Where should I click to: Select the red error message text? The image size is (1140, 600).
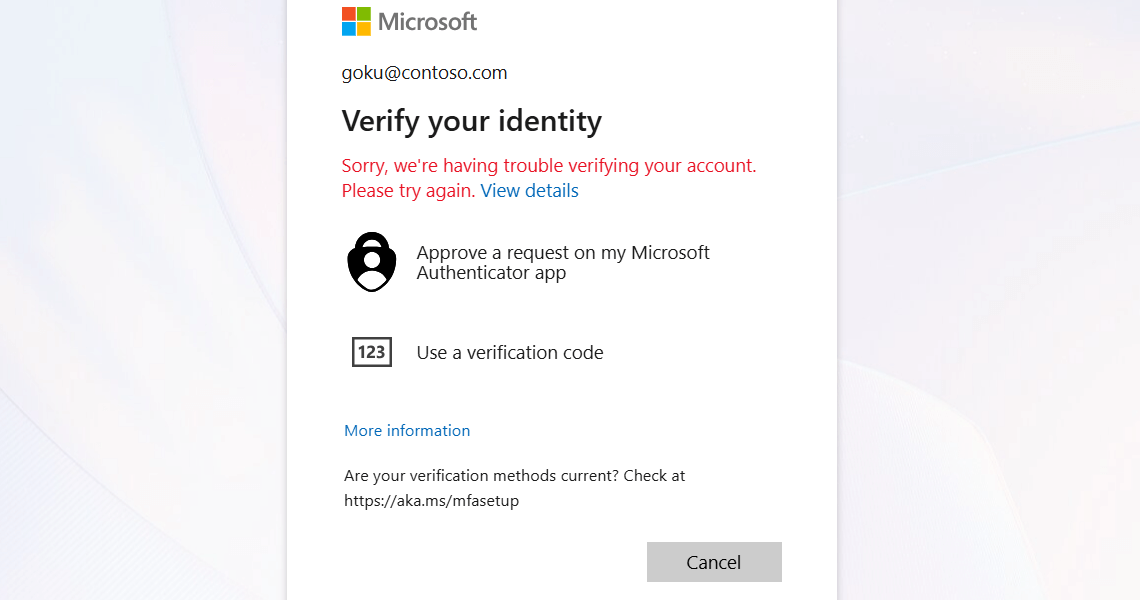coord(548,165)
